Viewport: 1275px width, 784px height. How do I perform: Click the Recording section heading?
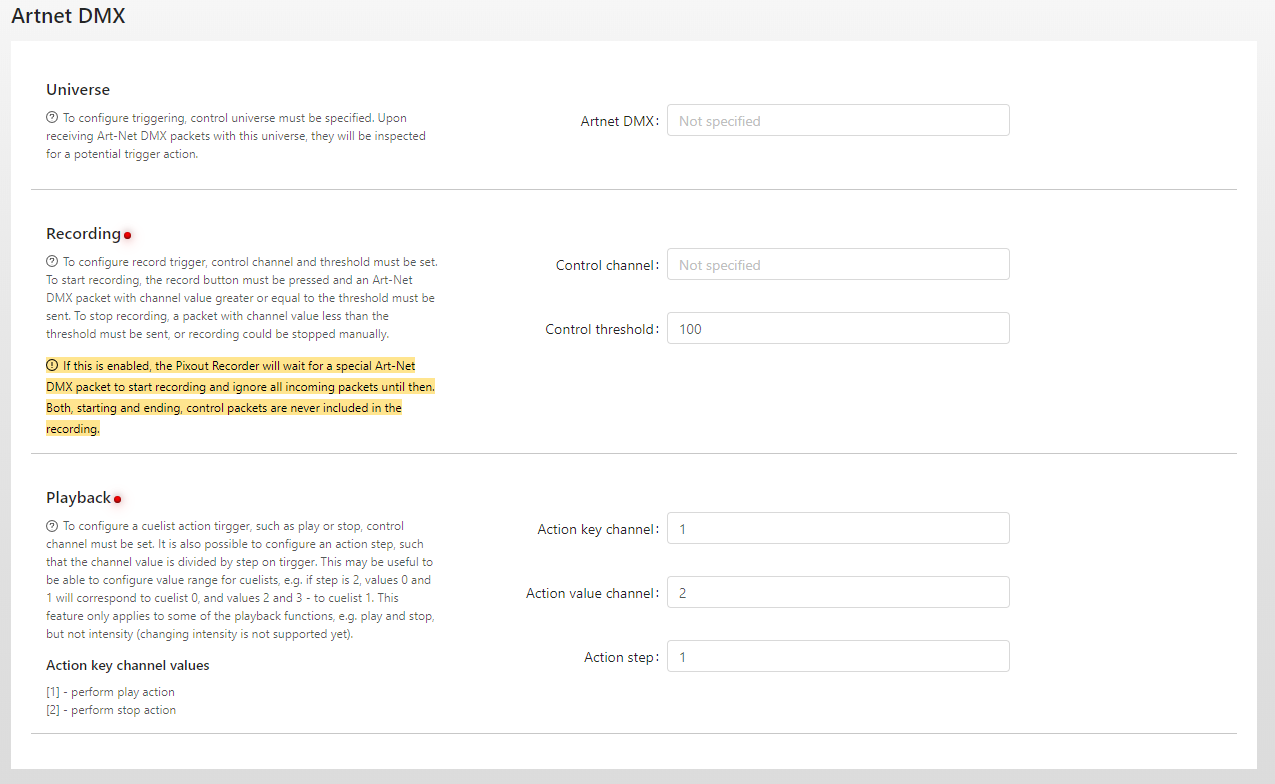pos(83,234)
